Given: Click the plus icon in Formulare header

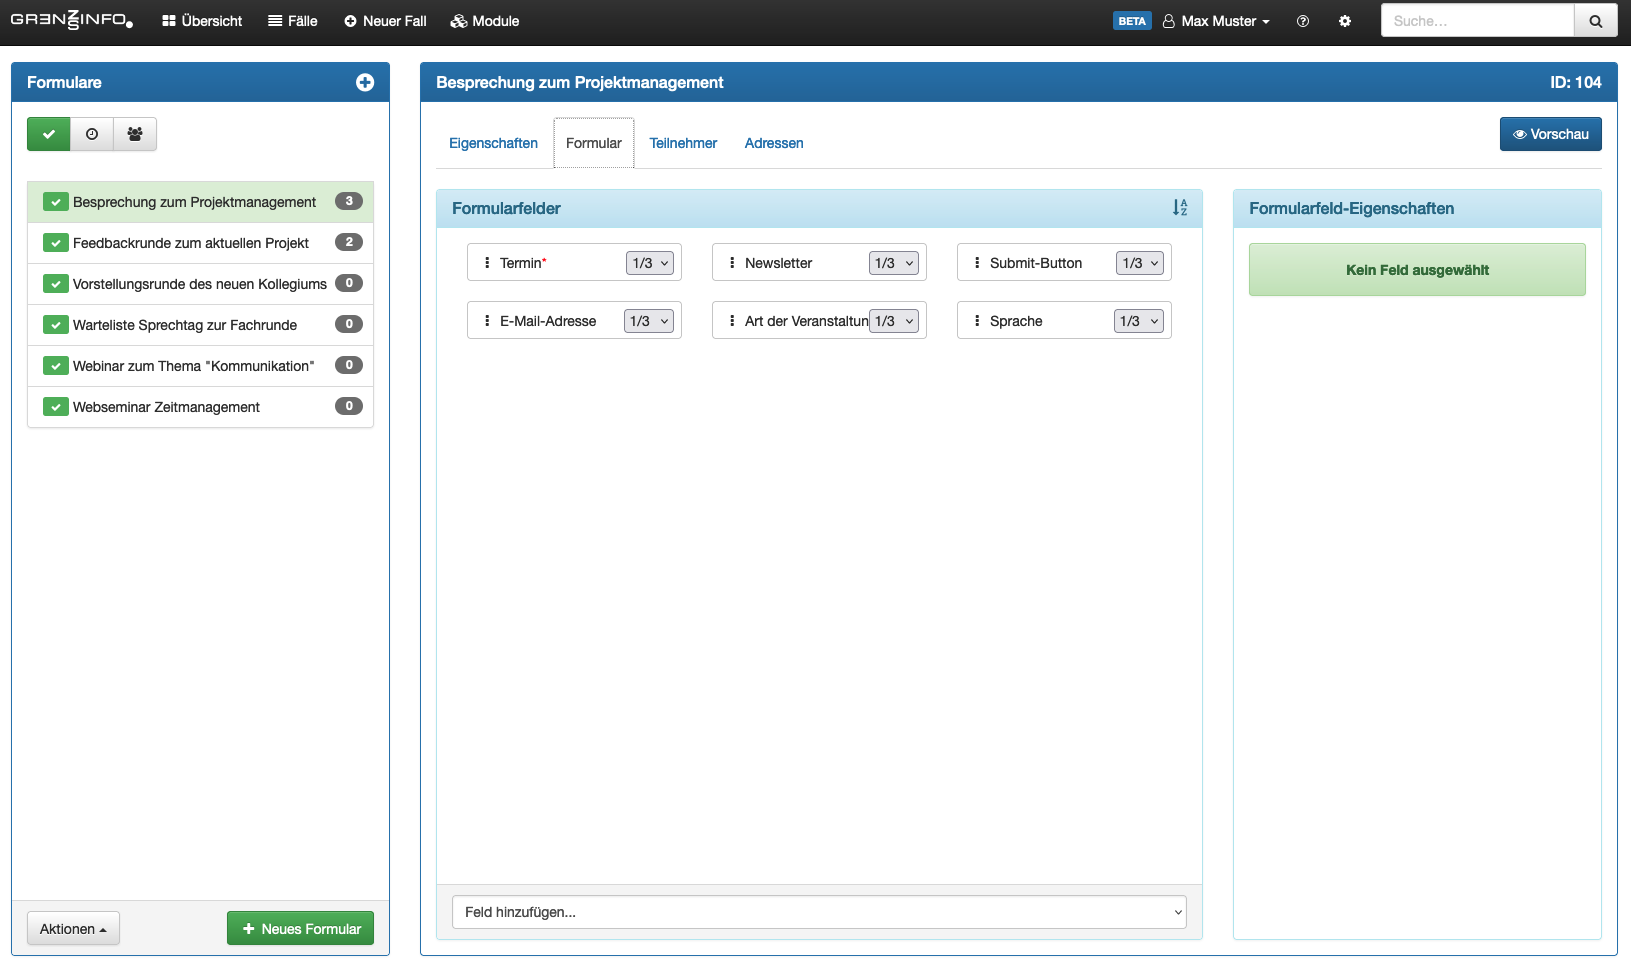Looking at the screenshot, I should tap(365, 83).
